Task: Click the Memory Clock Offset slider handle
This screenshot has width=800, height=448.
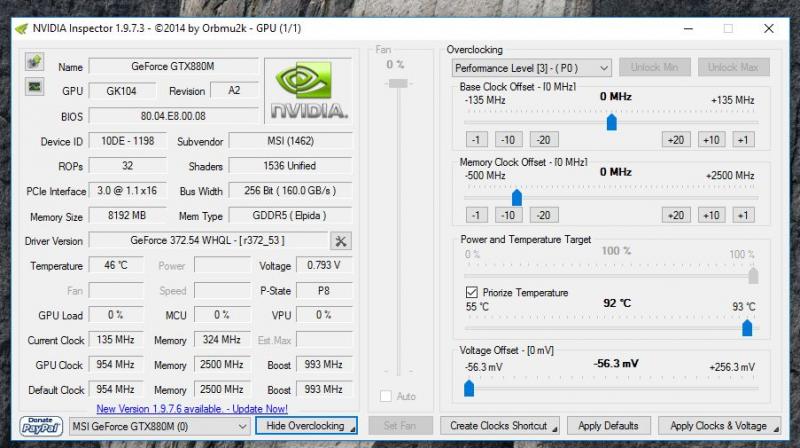Action: coord(516,197)
